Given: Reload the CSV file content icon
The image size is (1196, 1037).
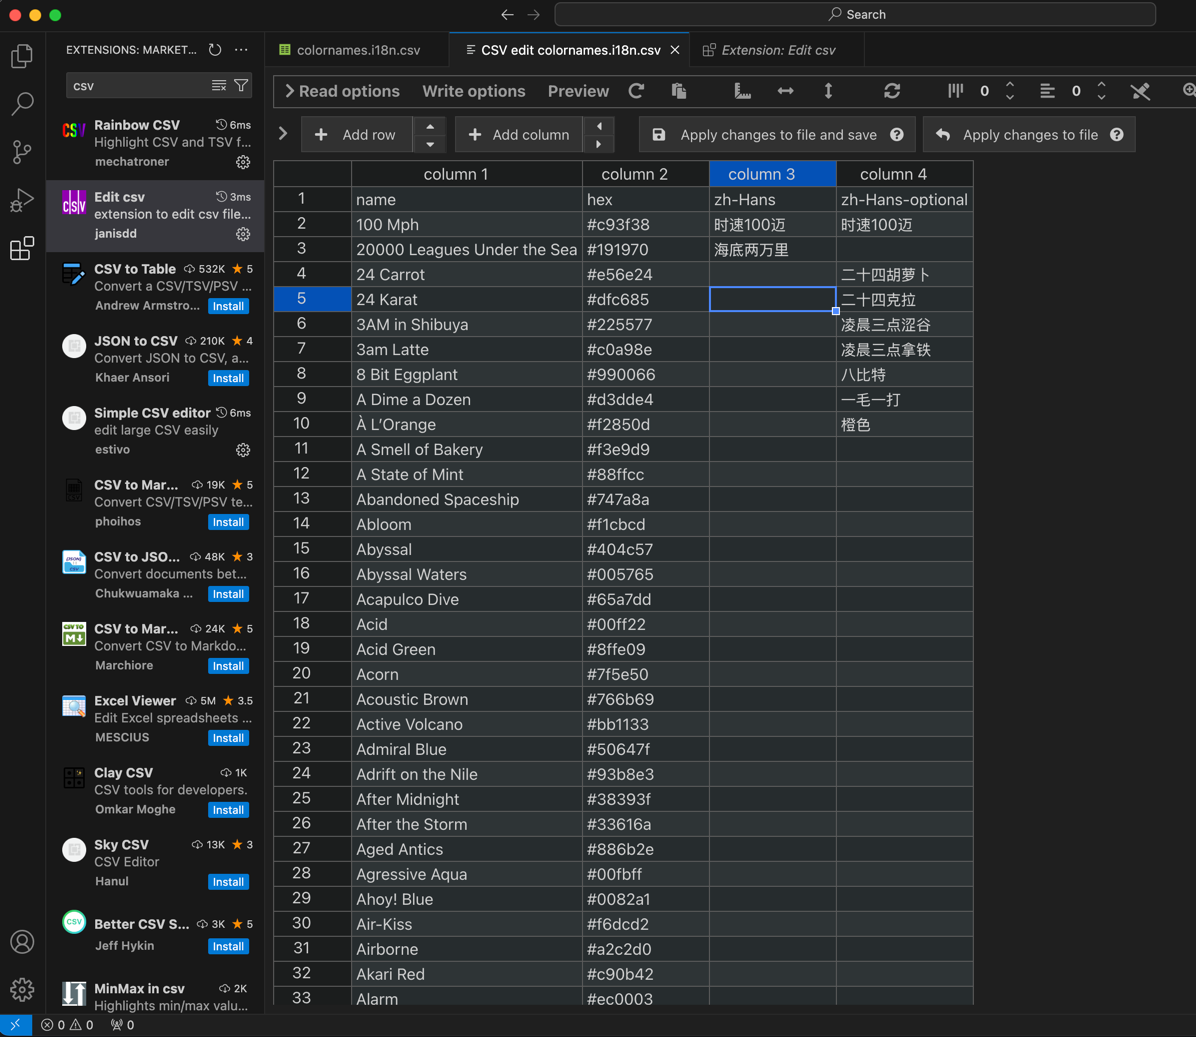Looking at the screenshot, I should 636,92.
